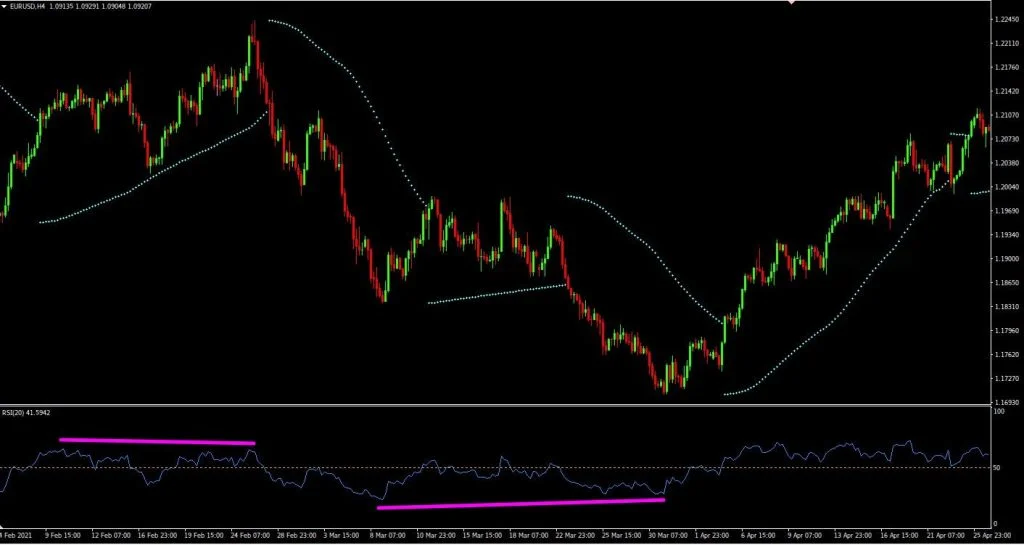Click the 1.20040 price axis label
Screen dimensions: 1024x545
(1003, 187)
